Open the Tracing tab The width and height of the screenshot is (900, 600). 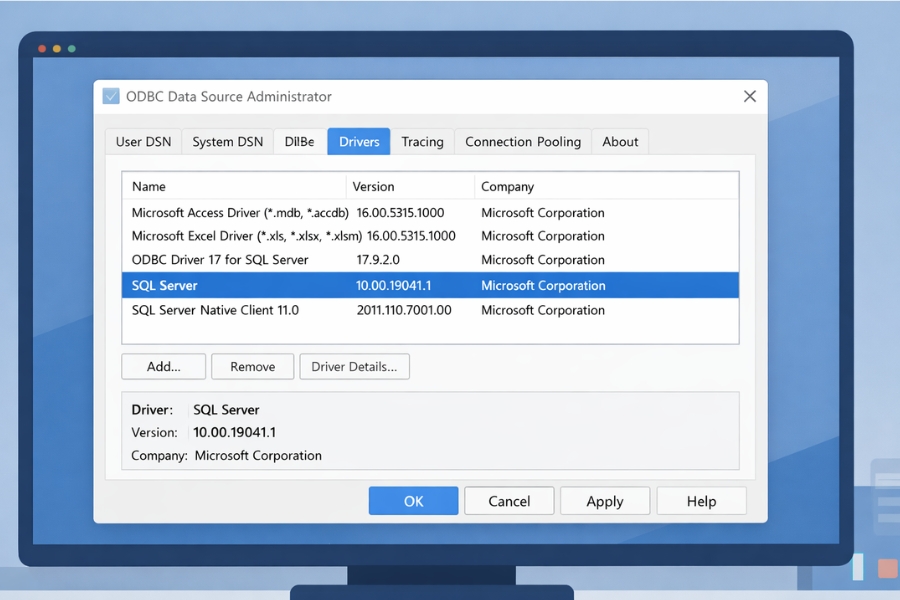point(423,141)
